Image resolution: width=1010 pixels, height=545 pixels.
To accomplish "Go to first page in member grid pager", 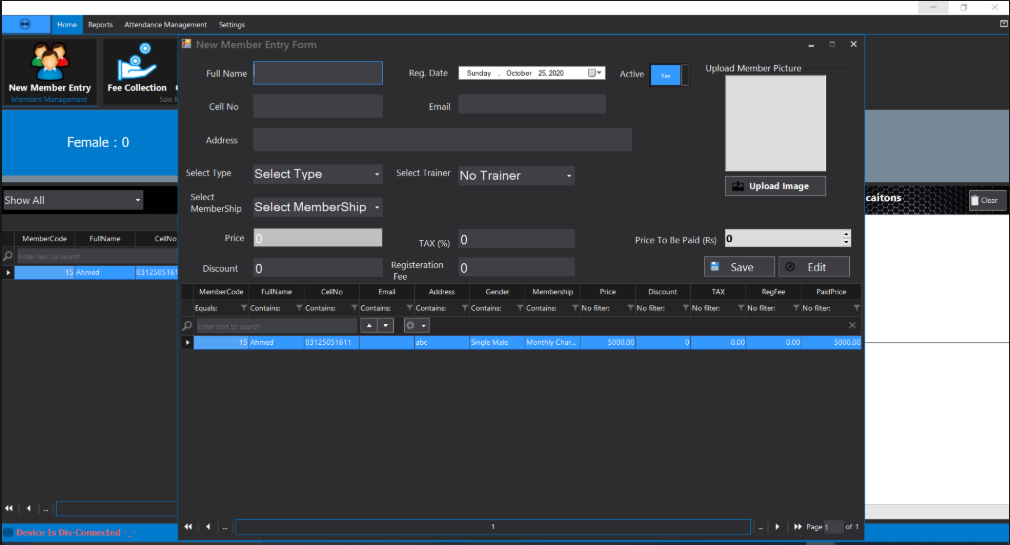I will point(188,526).
